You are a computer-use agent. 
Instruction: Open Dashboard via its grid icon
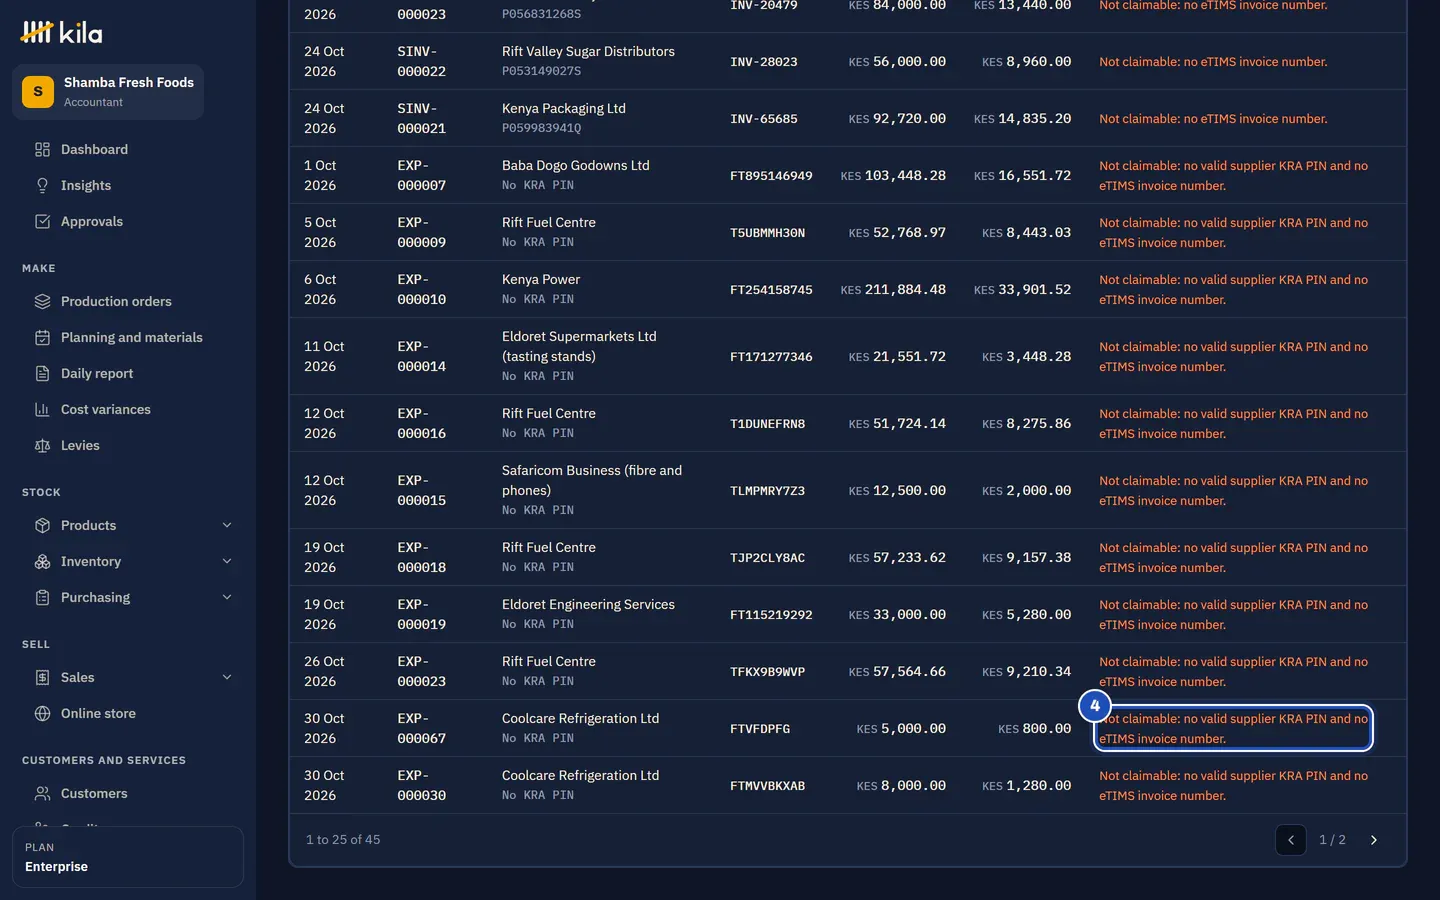42,149
